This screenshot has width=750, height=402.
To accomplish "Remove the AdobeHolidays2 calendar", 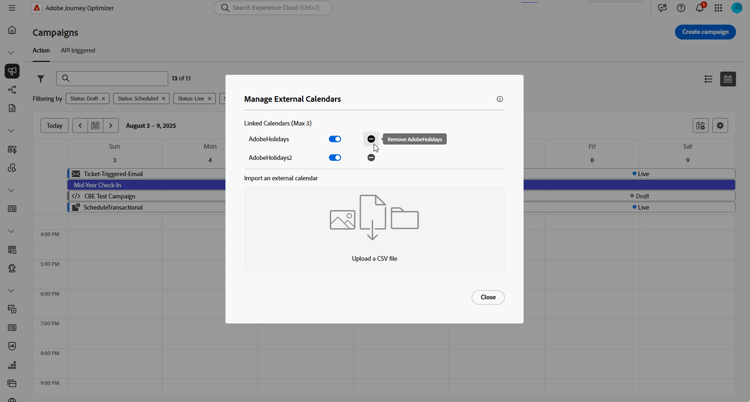I will pyautogui.click(x=371, y=157).
